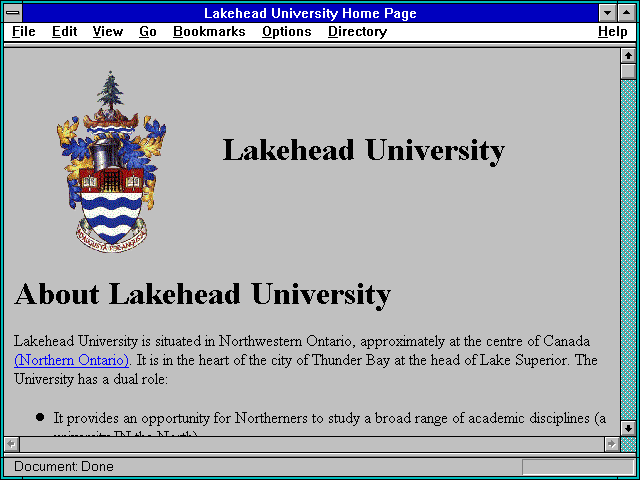Follow the Northern Ontario link
This screenshot has height=480, width=640.
pyautogui.click(x=72, y=360)
